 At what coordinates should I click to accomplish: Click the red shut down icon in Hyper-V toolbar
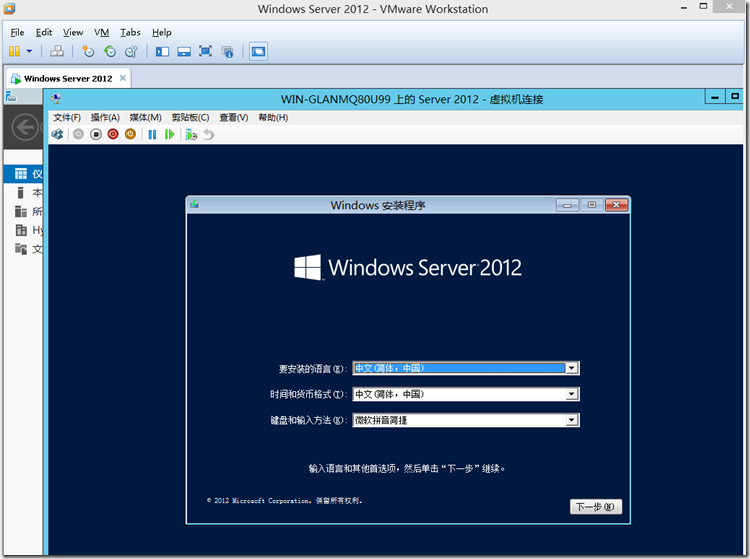click(112, 134)
